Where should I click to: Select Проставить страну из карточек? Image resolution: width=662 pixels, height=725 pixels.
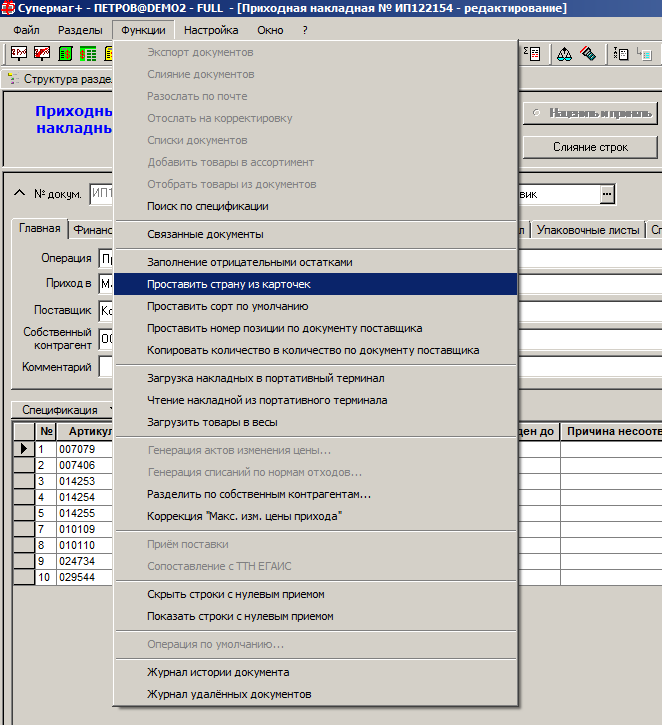(x=315, y=284)
